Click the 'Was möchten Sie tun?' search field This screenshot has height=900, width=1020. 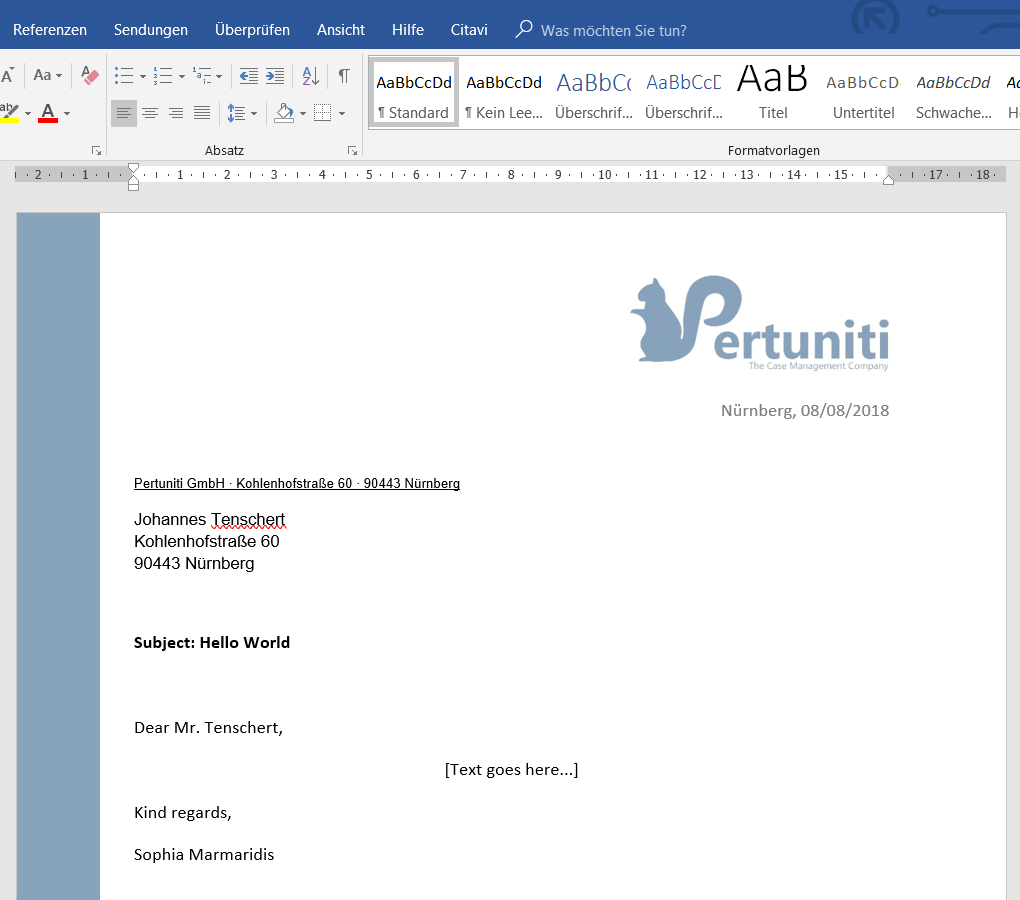[x=613, y=31]
